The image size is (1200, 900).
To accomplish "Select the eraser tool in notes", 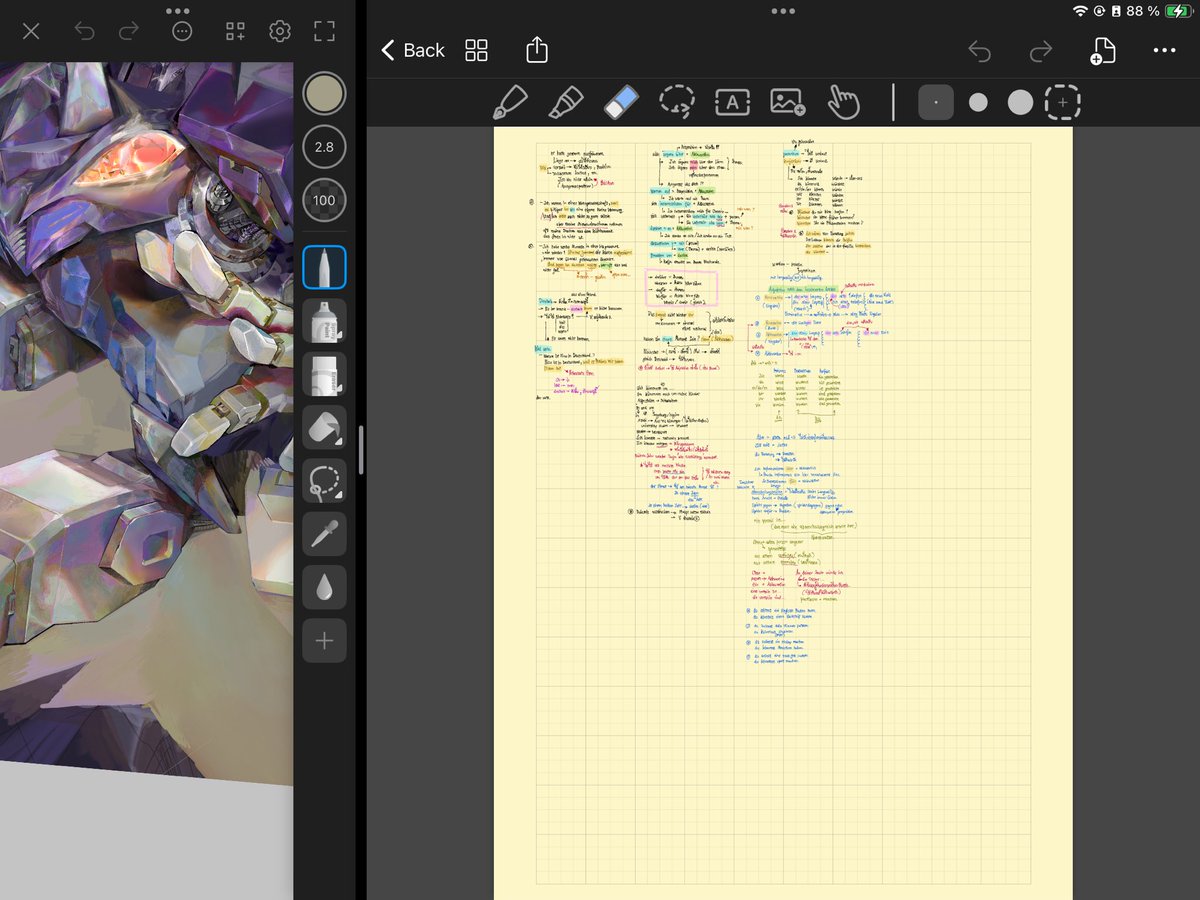I will (x=621, y=102).
